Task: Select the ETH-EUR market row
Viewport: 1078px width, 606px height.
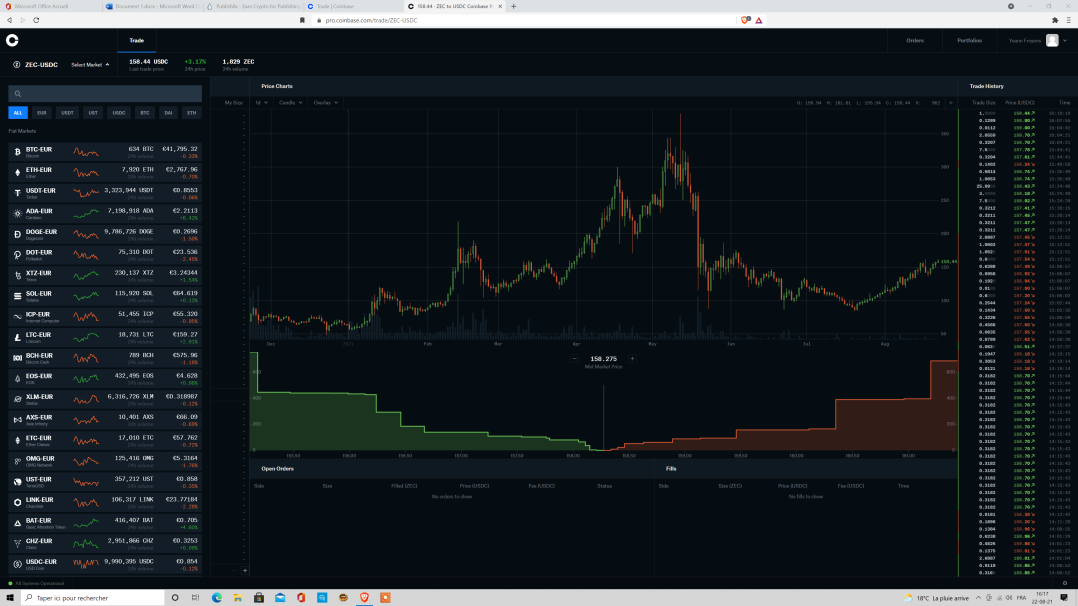Action: point(105,173)
